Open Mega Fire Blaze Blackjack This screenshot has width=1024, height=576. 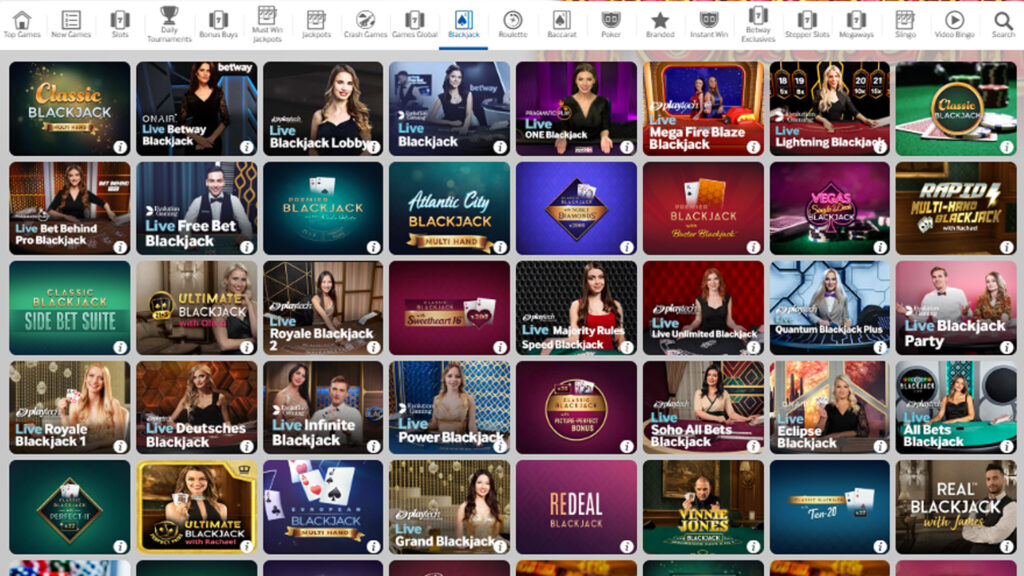(703, 108)
